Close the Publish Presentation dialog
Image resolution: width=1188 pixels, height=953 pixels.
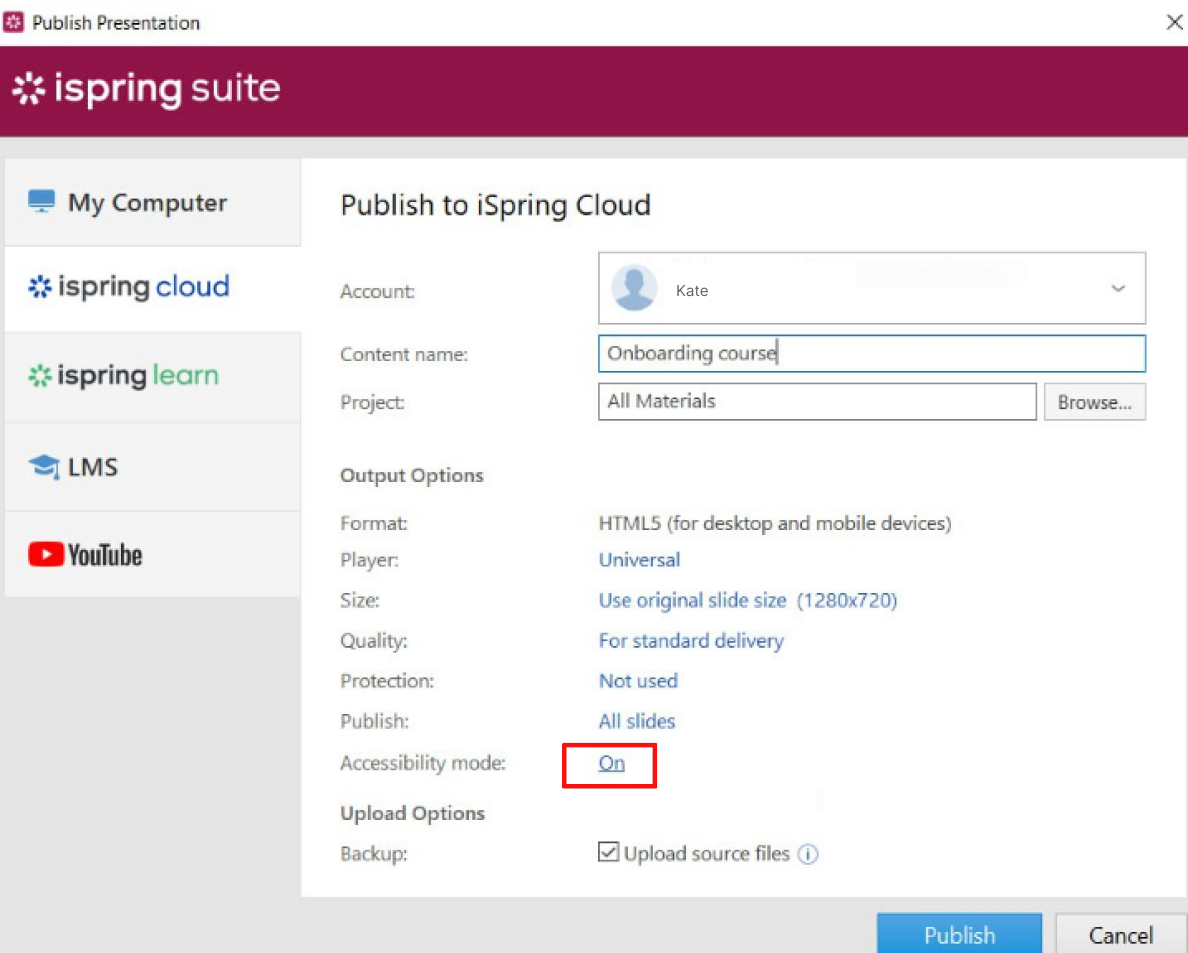1174,22
